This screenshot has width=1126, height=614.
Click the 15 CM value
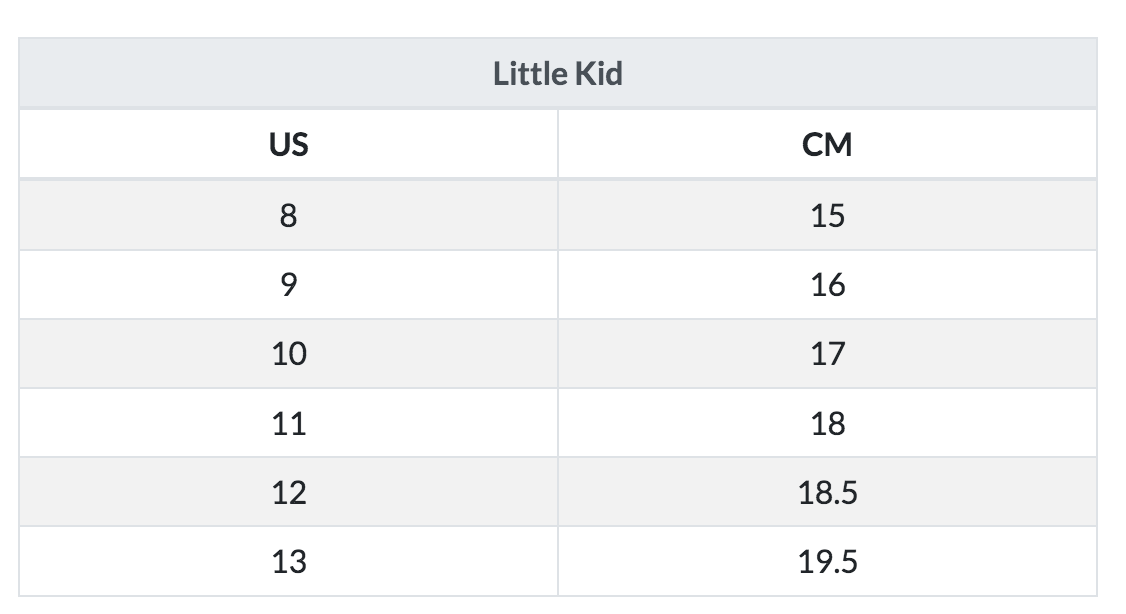(827, 215)
